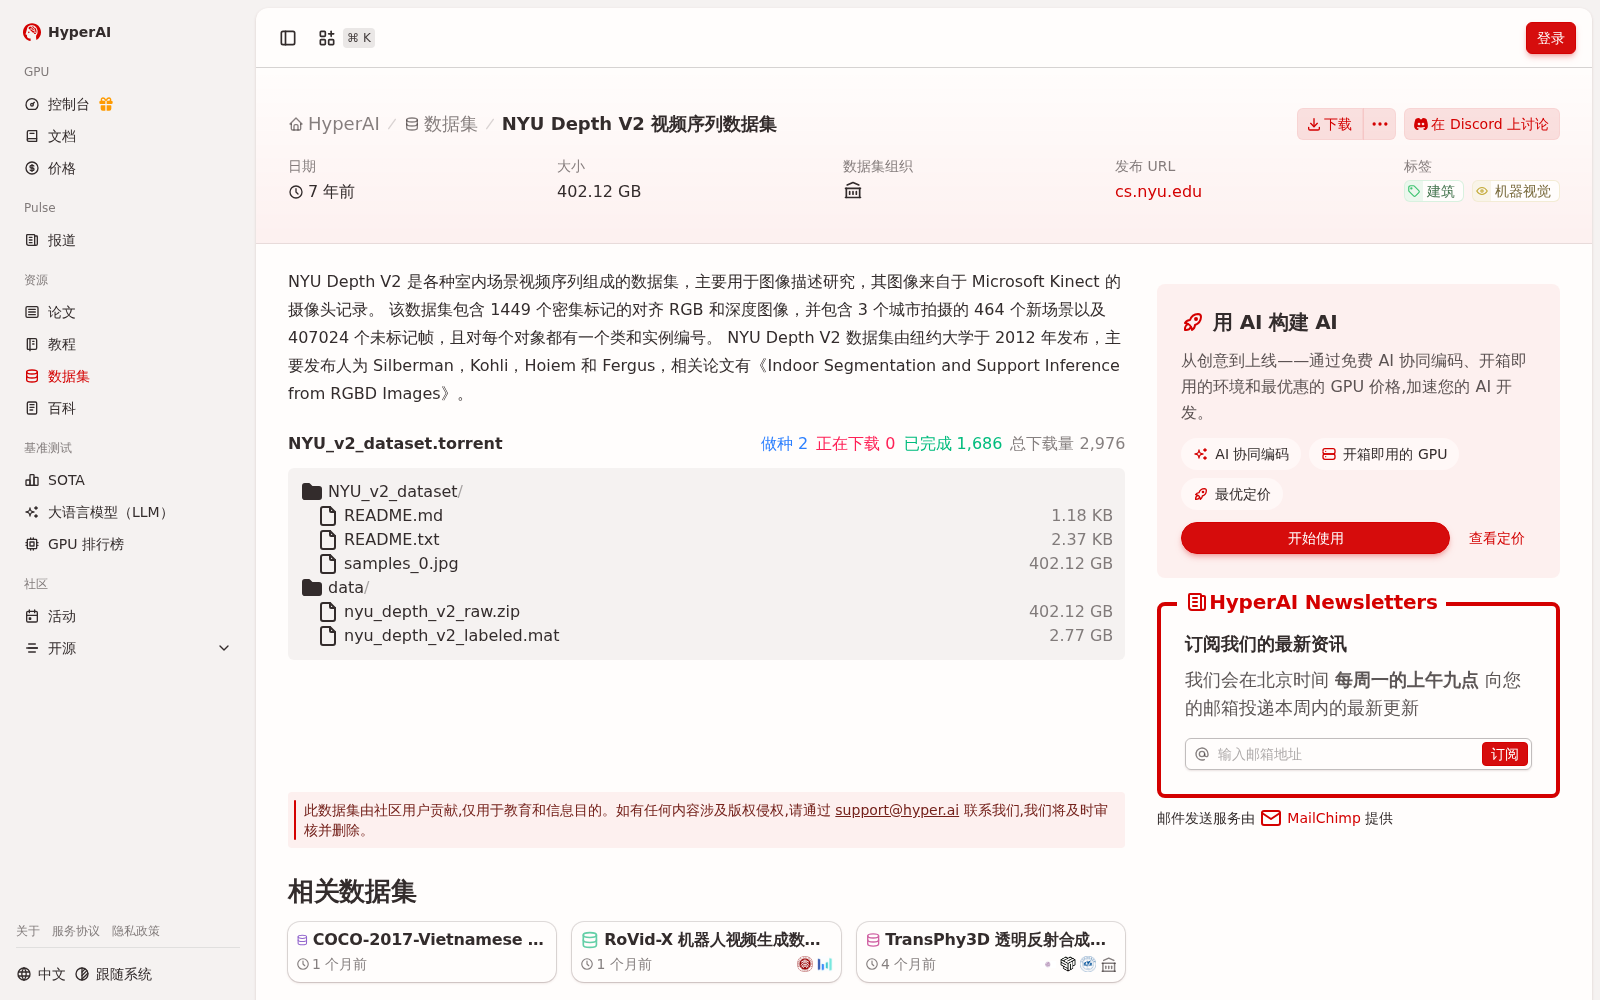Click 隐私政策 footer link
Viewport: 1600px width, 1000px height.
point(136,931)
